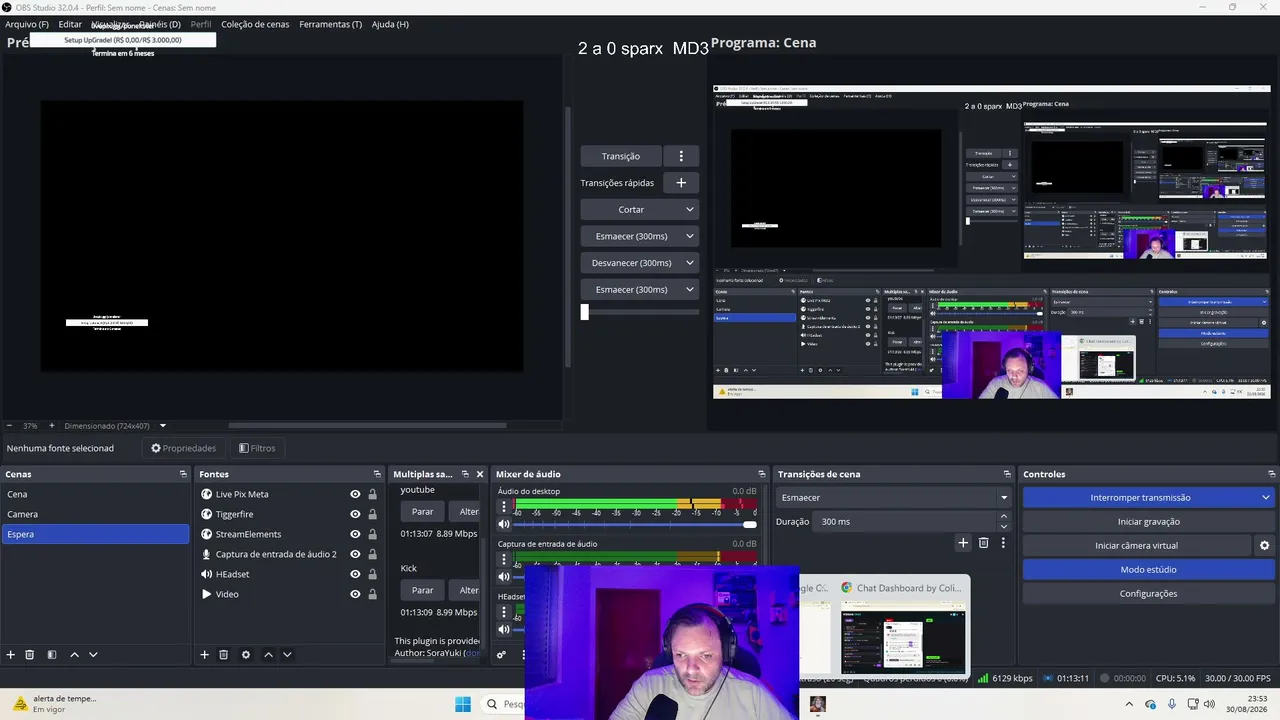This screenshot has width=1280, height=720.
Task: Start the virtual camera
Action: click(x=1136, y=546)
